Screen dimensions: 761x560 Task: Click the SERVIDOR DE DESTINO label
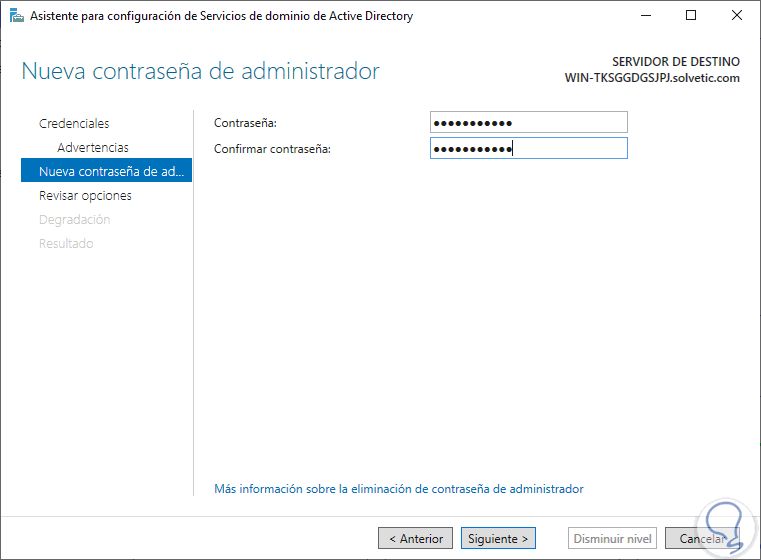[676, 62]
